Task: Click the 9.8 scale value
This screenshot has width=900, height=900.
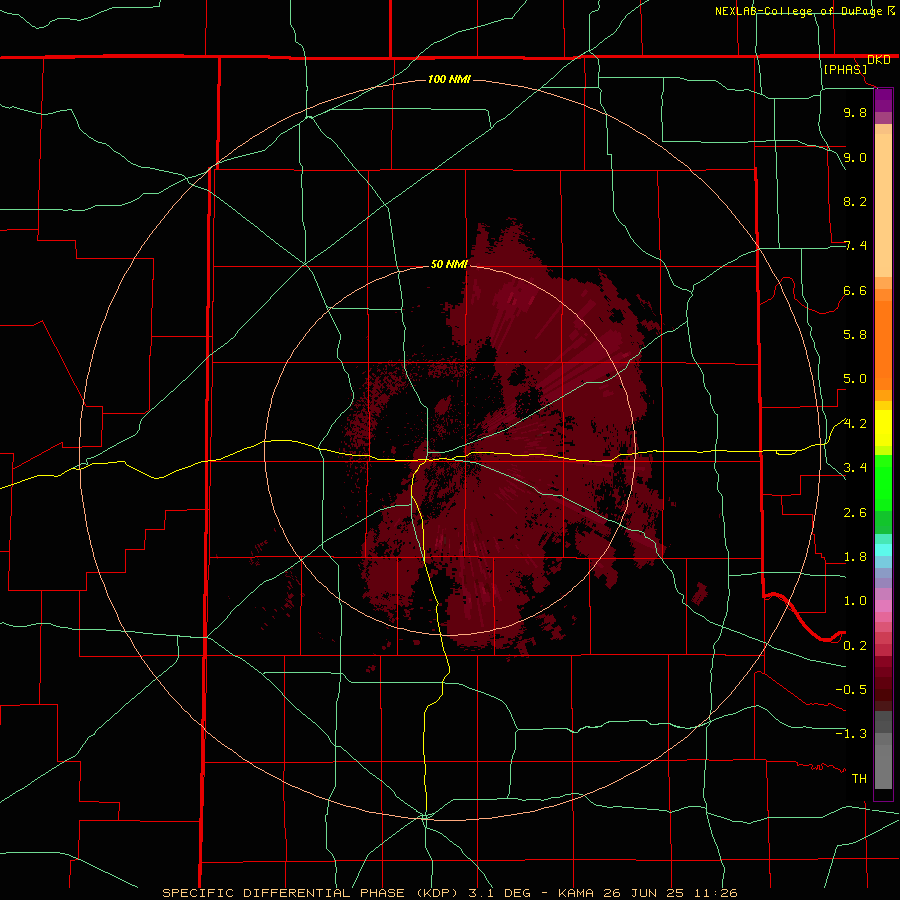Action: [855, 112]
